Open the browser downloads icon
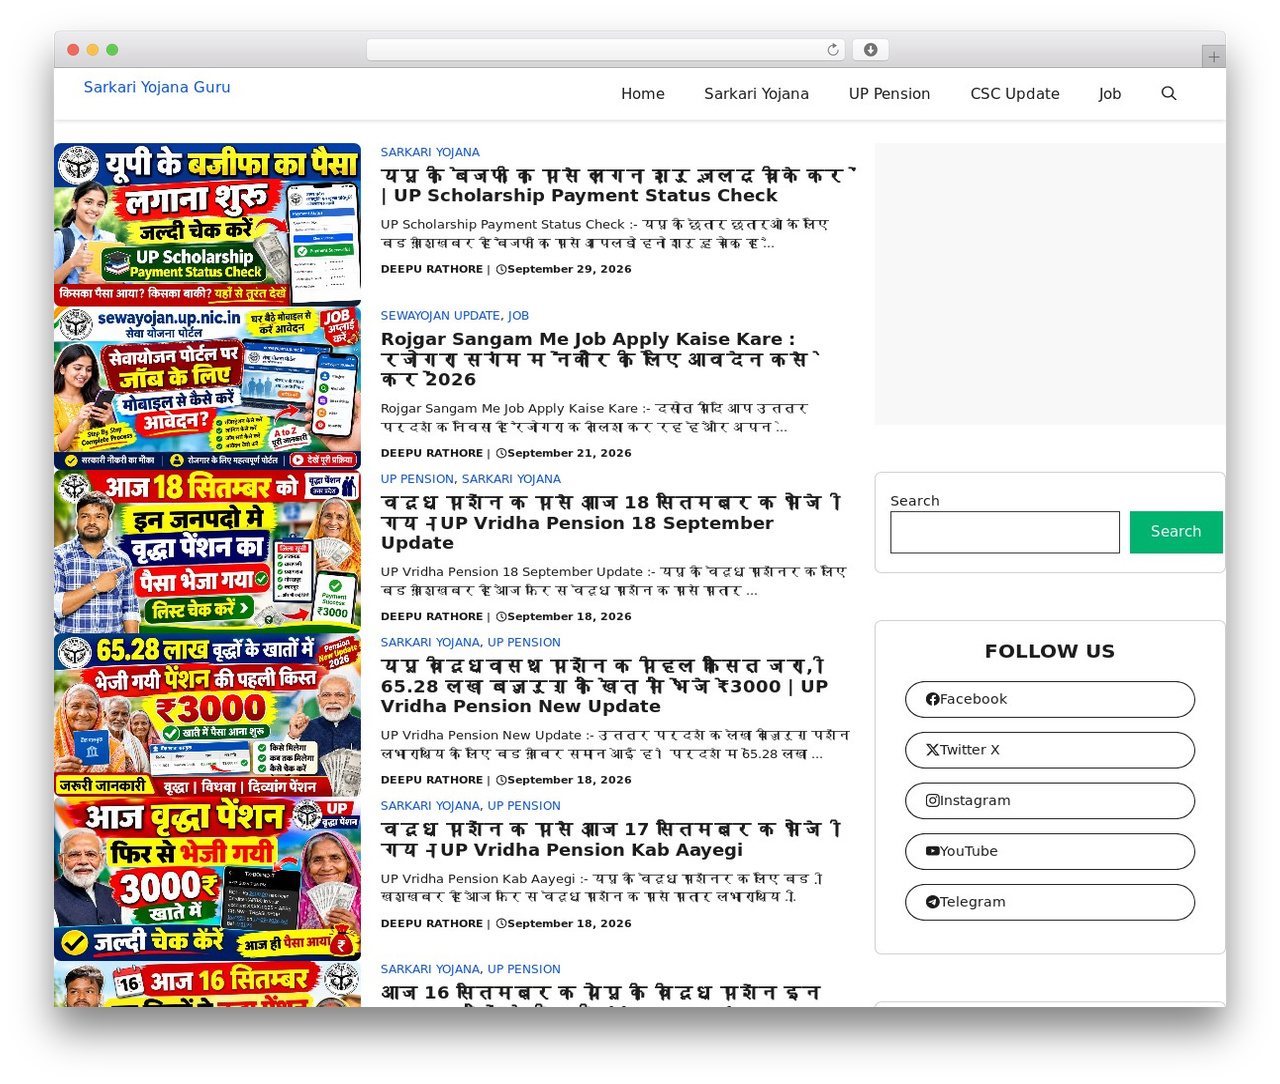Image resolution: width=1280 pixels, height=1084 pixels. click(x=871, y=50)
